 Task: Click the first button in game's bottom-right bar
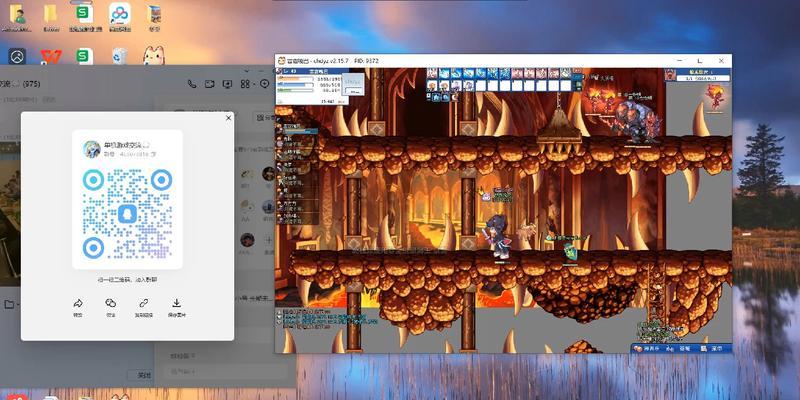tap(646, 348)
